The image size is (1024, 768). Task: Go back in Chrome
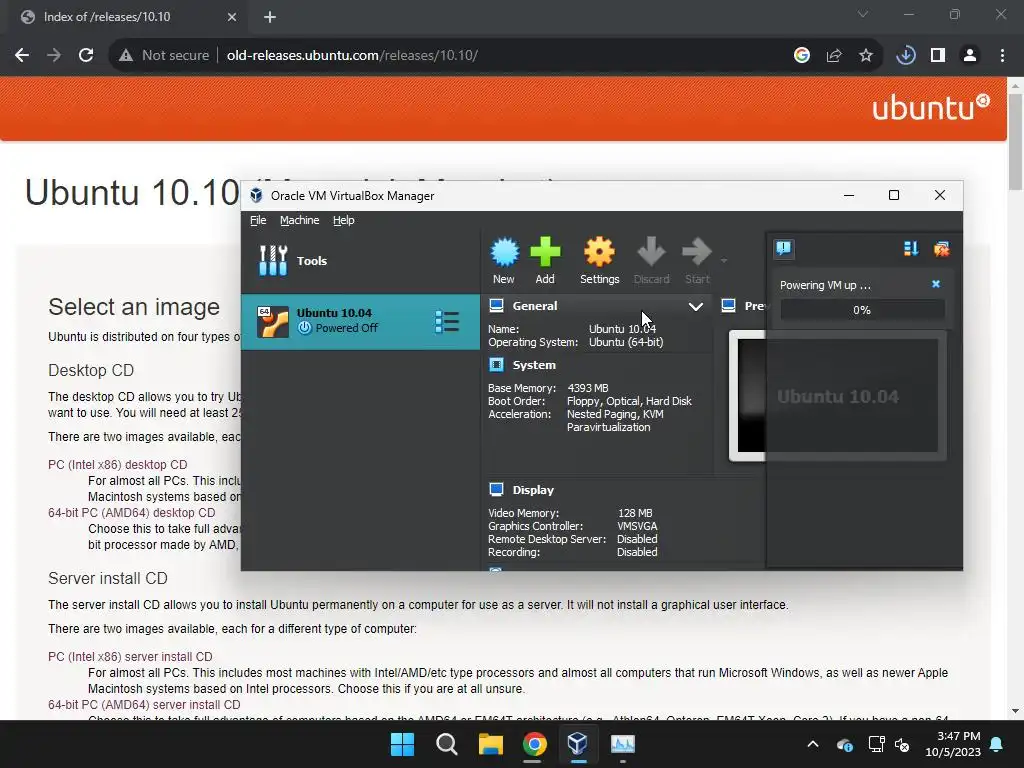point(22,56)
